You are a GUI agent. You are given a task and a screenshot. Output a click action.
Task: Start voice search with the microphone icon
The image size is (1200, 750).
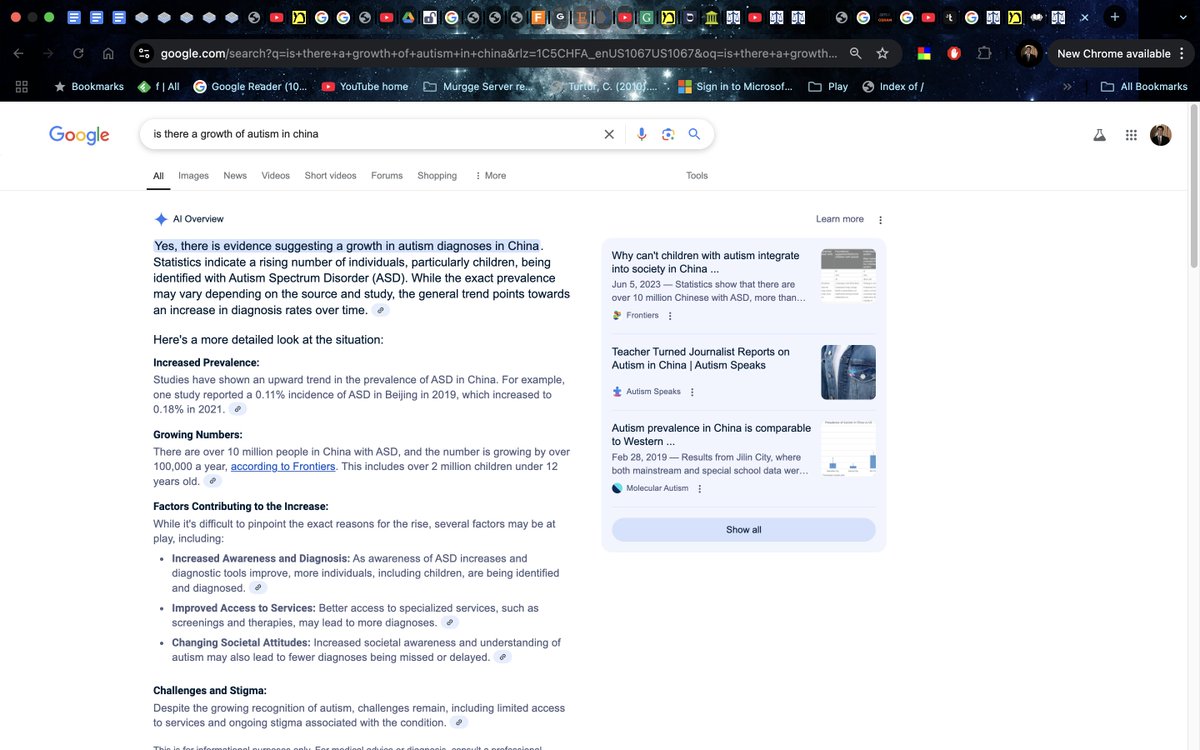click(642, 134)
